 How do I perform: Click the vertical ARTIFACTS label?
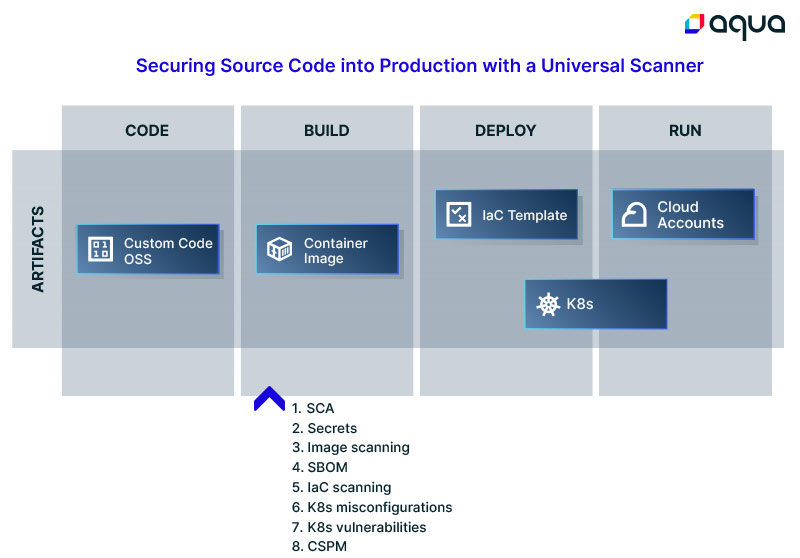tap(38, 249)
